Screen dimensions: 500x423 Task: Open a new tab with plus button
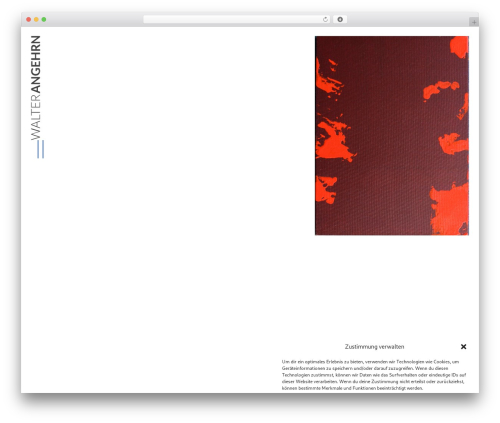(474, 22)
